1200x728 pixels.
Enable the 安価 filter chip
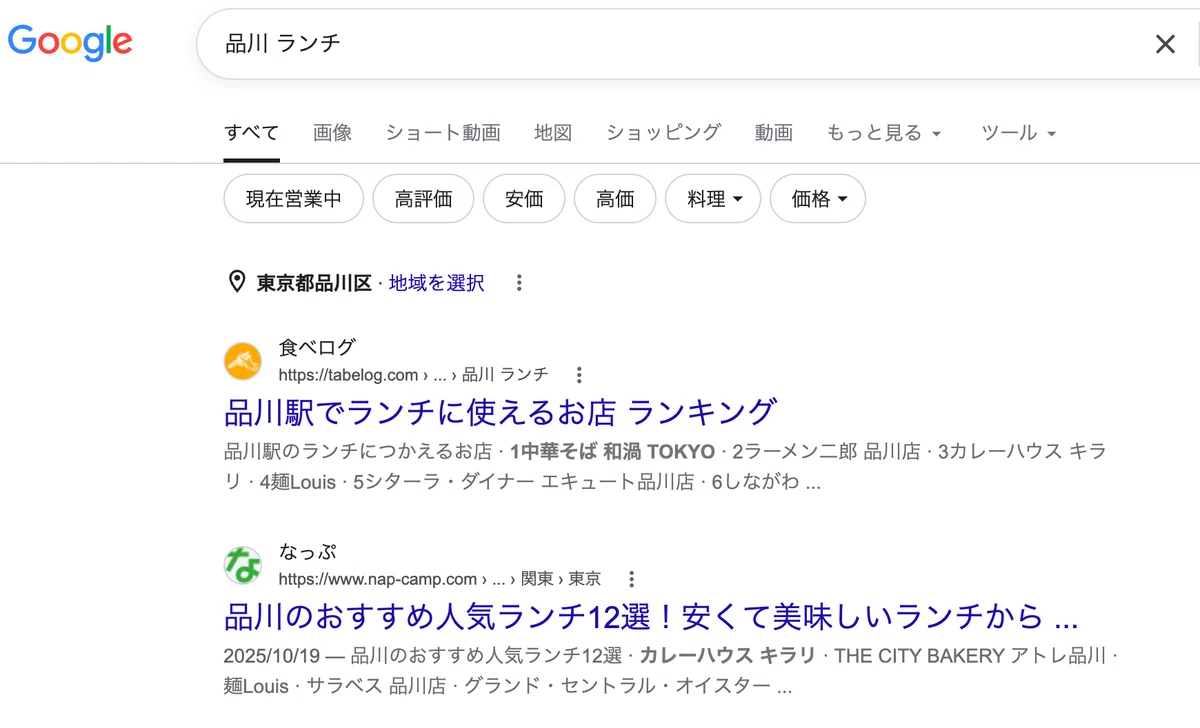pyautogui.click(x=524, y=199)
